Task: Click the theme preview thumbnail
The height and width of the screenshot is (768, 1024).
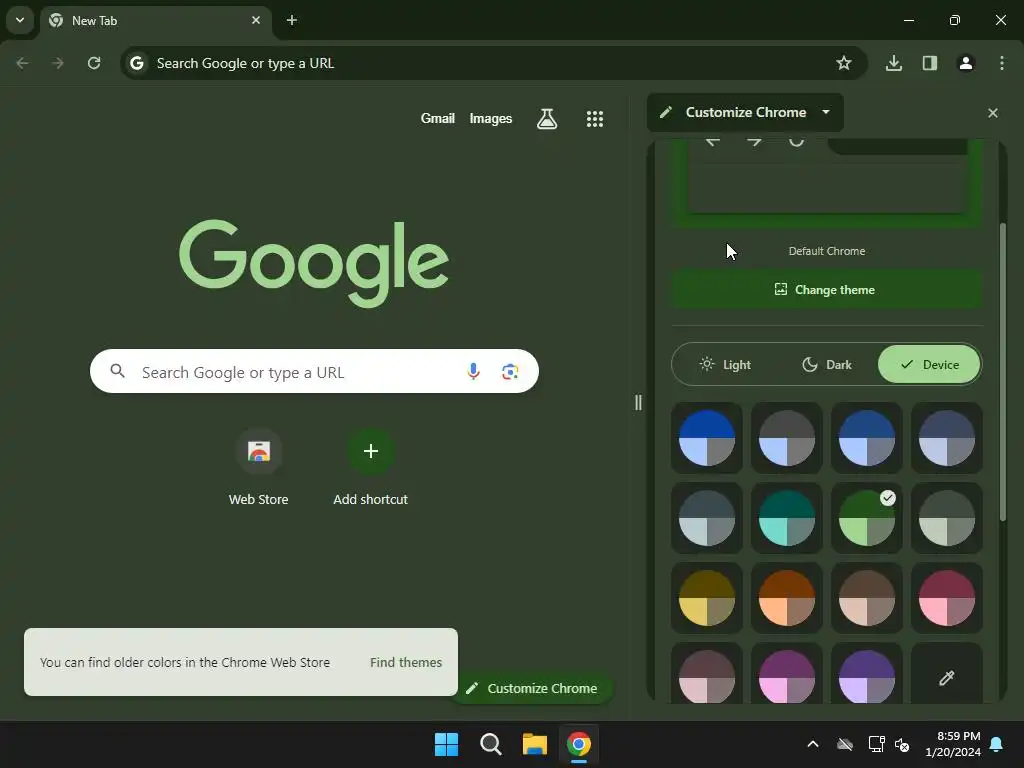Action: click(x=827, y=183)
